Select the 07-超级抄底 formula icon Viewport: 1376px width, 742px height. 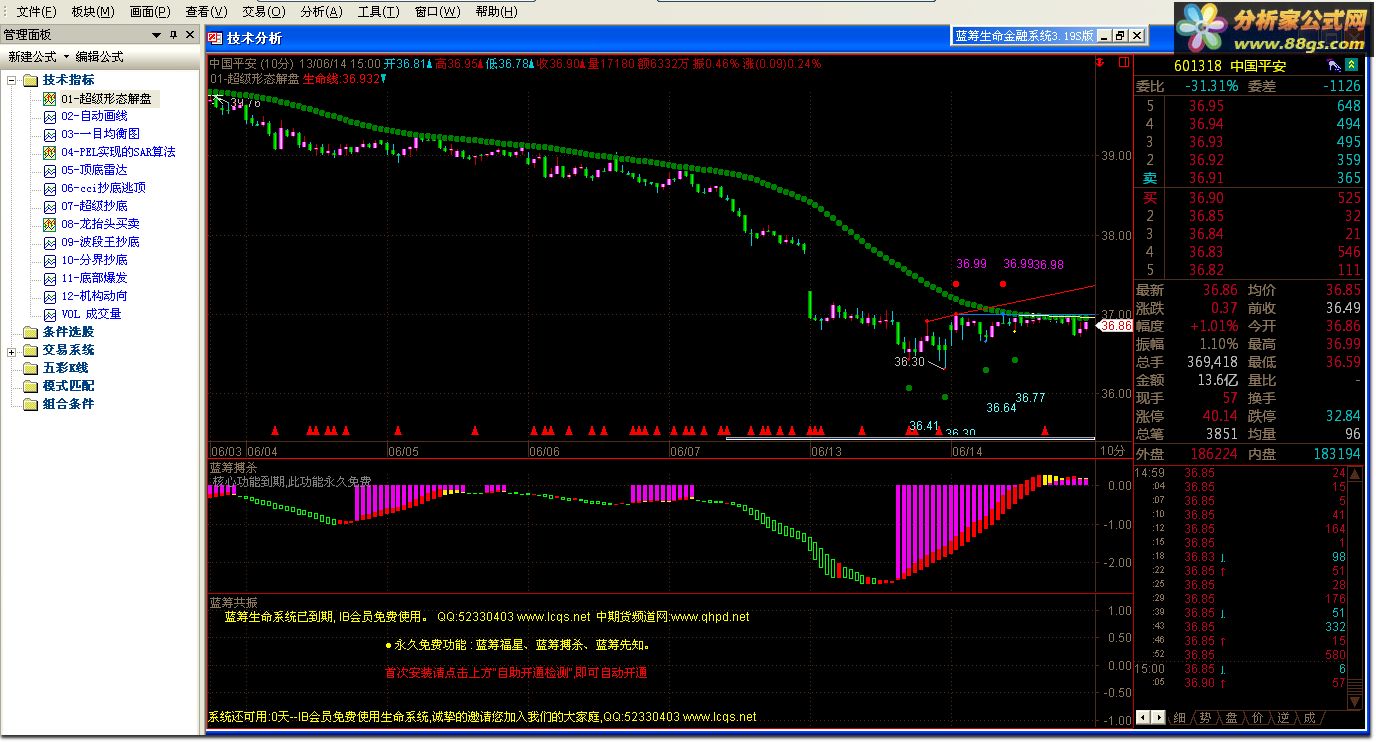point(50,207)
